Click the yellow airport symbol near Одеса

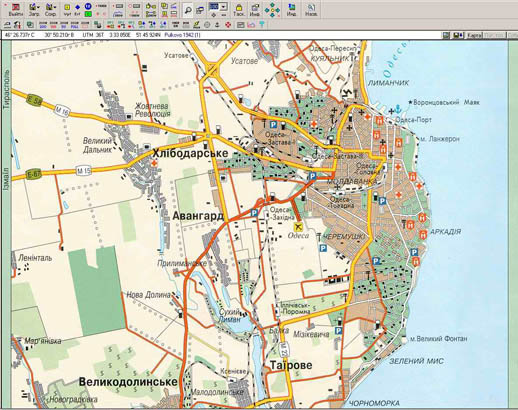(298, 227)
